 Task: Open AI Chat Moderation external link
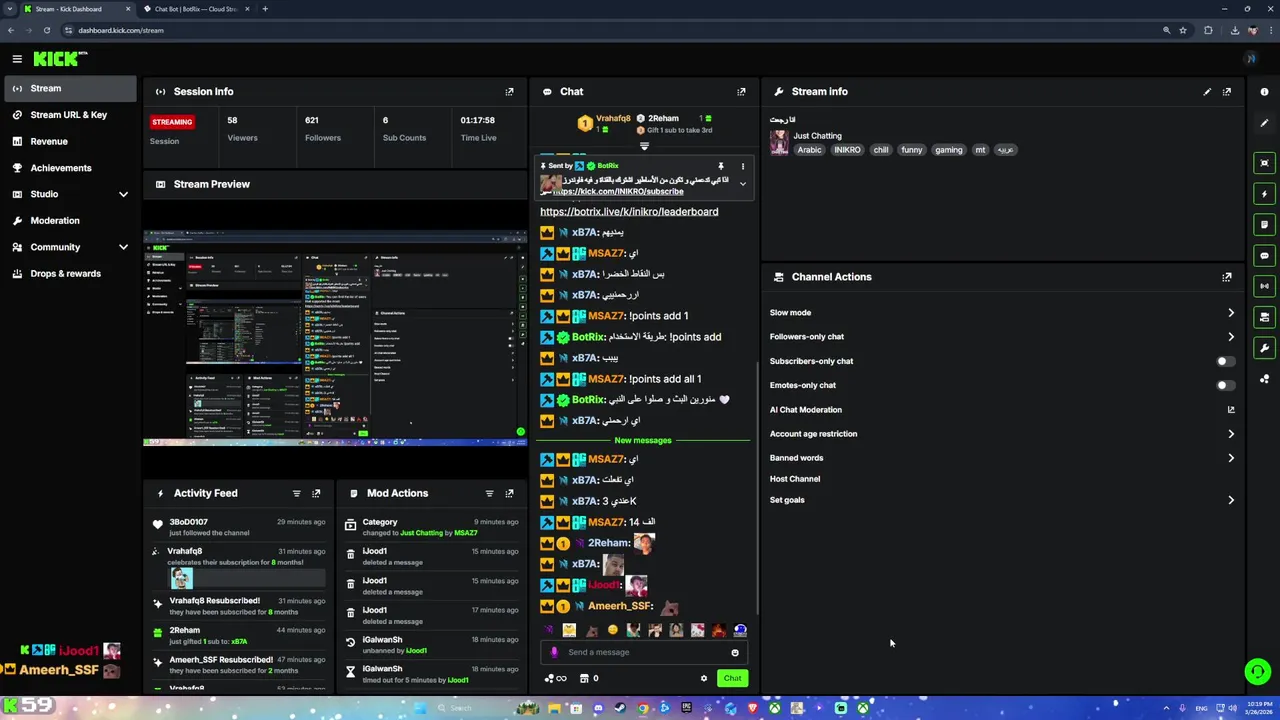point(1231,409)
